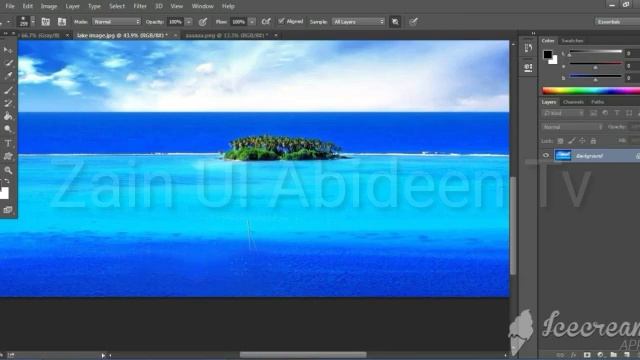640x360 pixels.
Task: Click the blue B color slider
Action: 596,77
